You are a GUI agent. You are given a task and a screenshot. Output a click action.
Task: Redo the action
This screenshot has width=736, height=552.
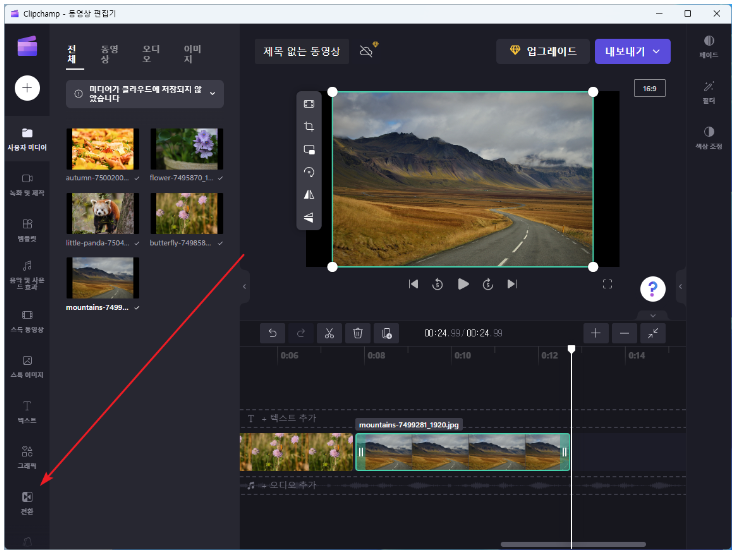[x=301, y=333]
